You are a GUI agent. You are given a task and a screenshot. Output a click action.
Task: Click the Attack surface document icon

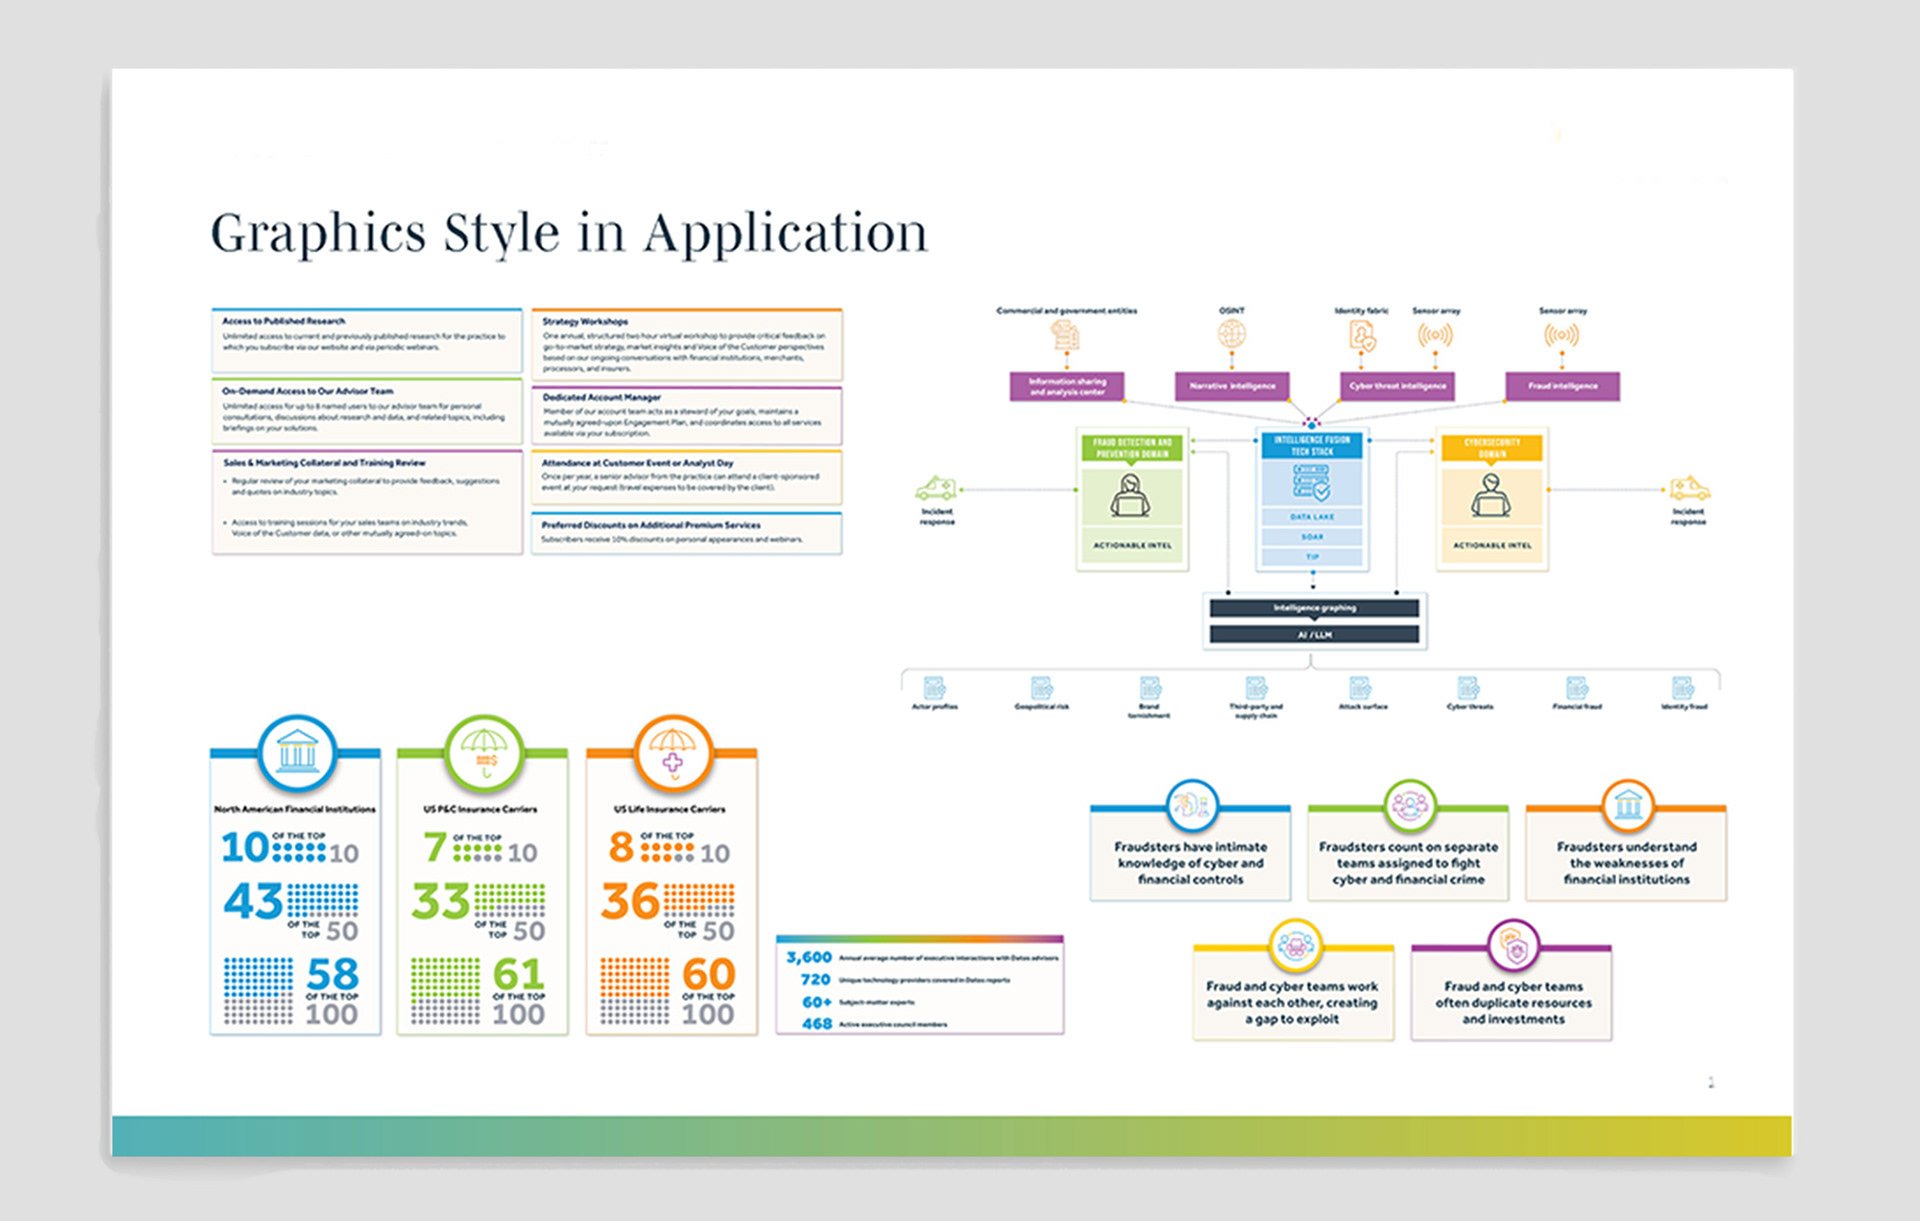pos(1360,688)
